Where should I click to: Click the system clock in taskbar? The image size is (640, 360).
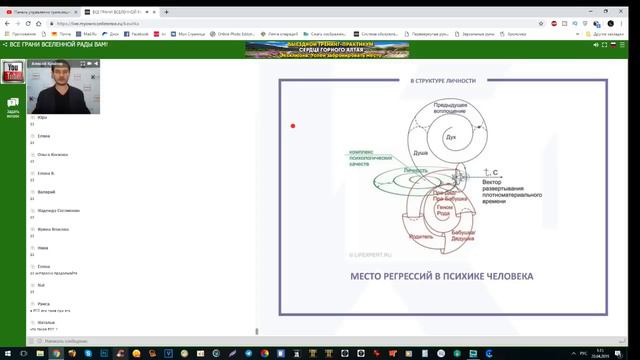[x=600, y=353]
